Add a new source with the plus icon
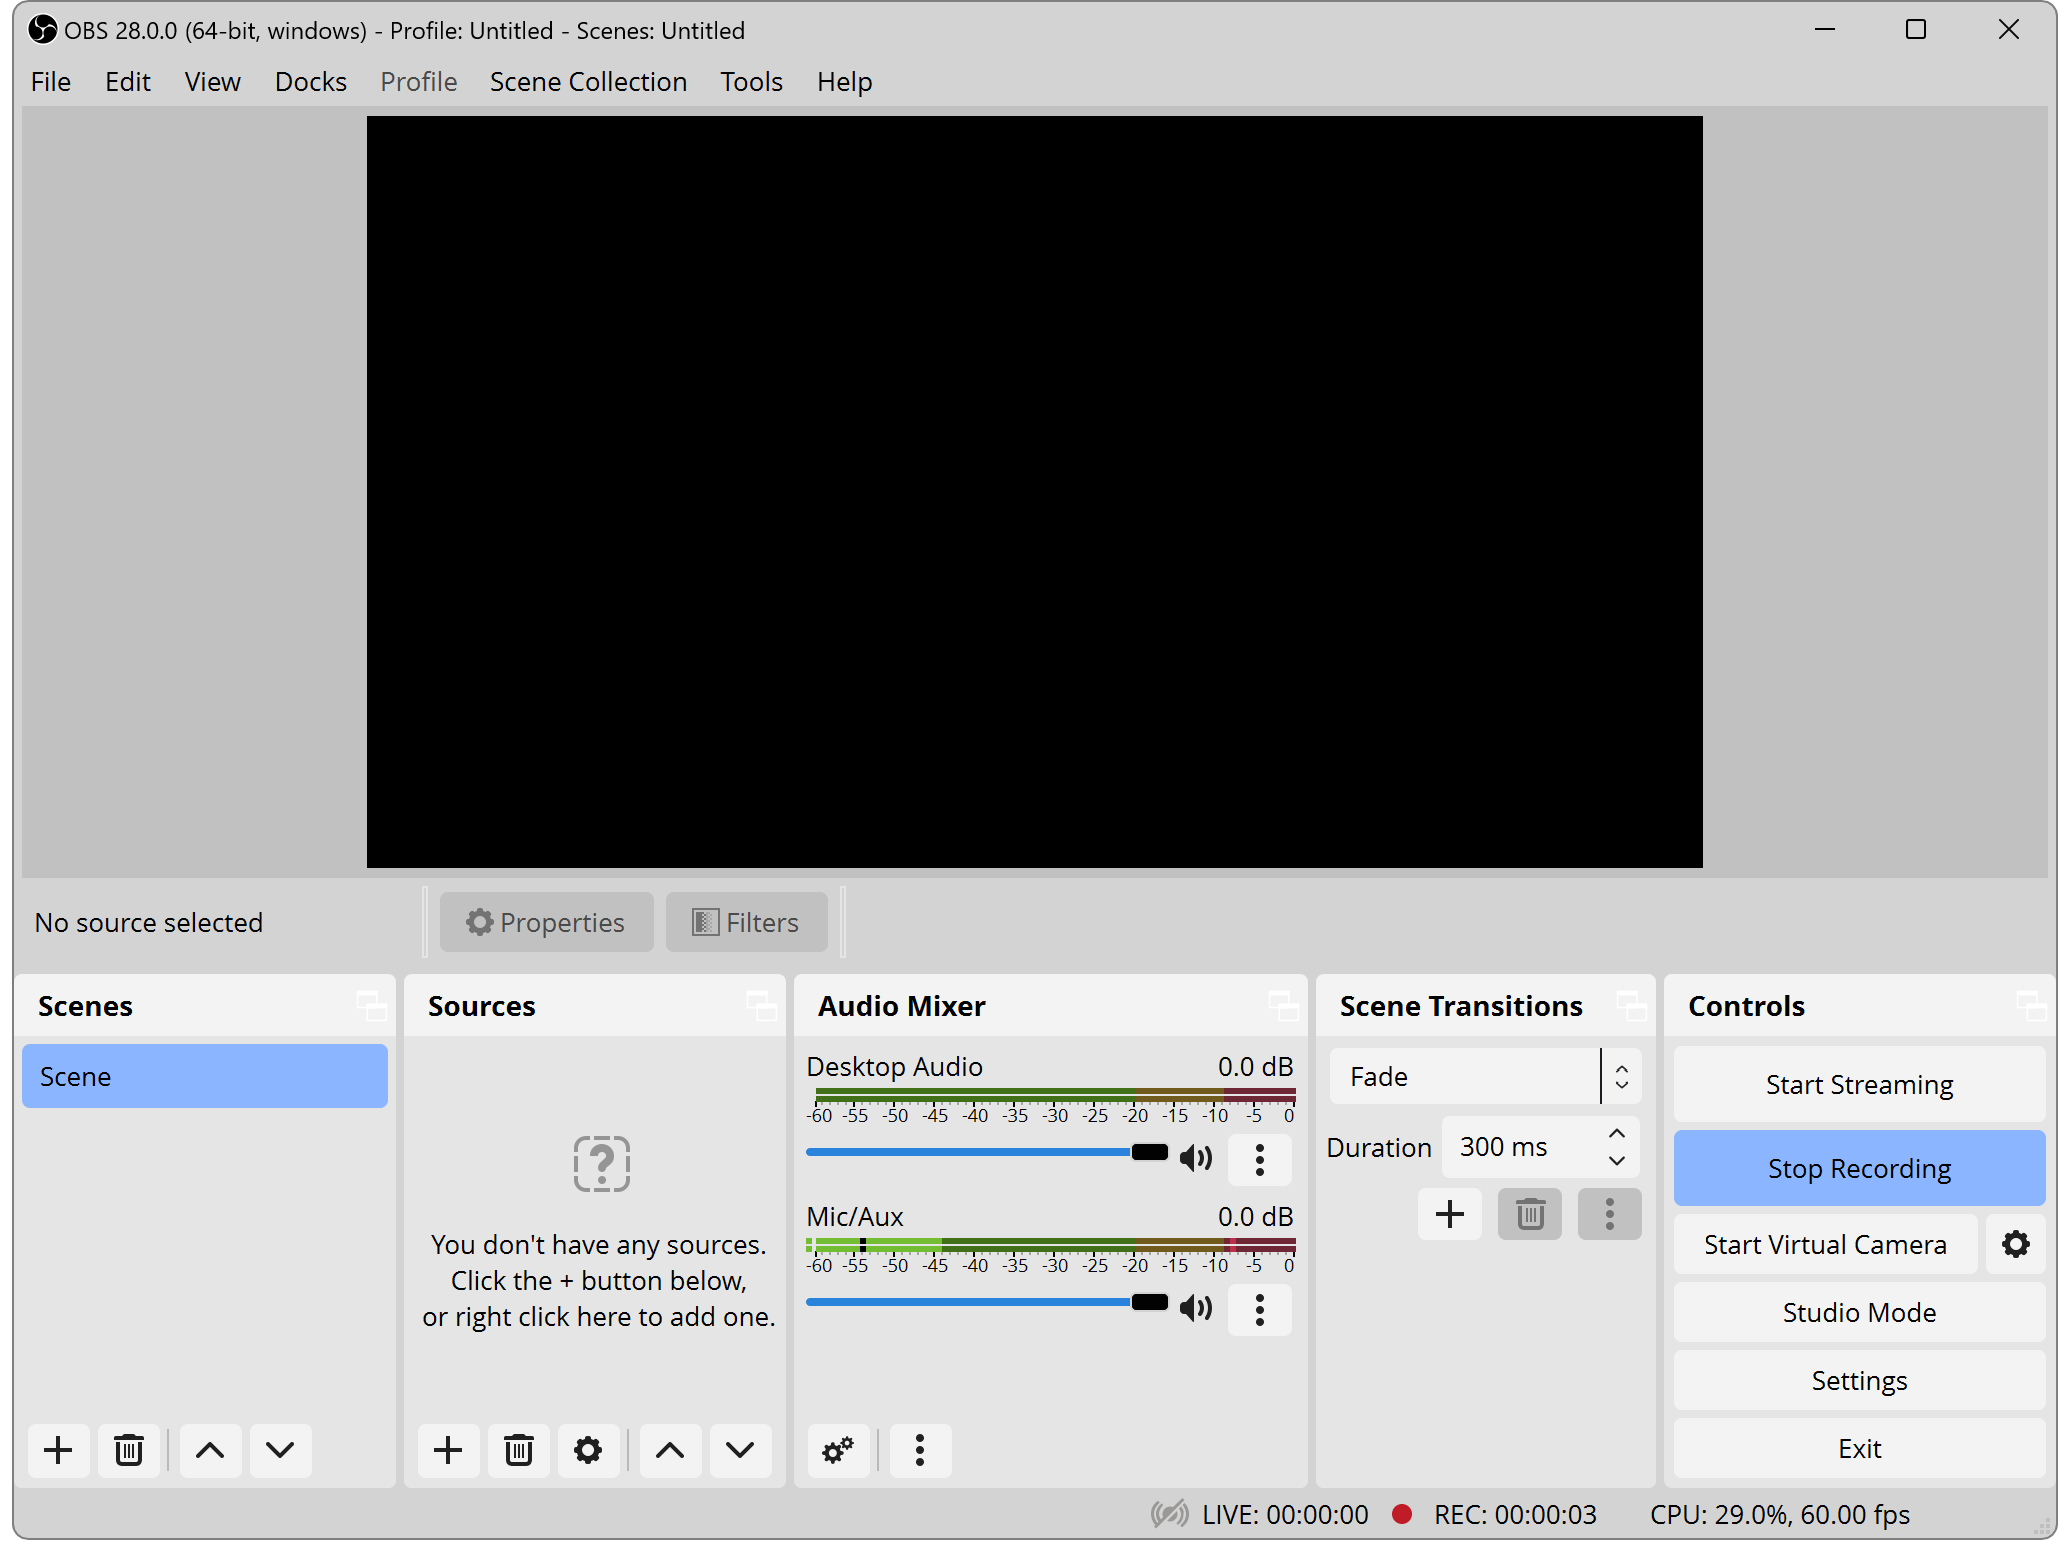Screen dimensions: 2070x1552 [x=448, y=1450]
